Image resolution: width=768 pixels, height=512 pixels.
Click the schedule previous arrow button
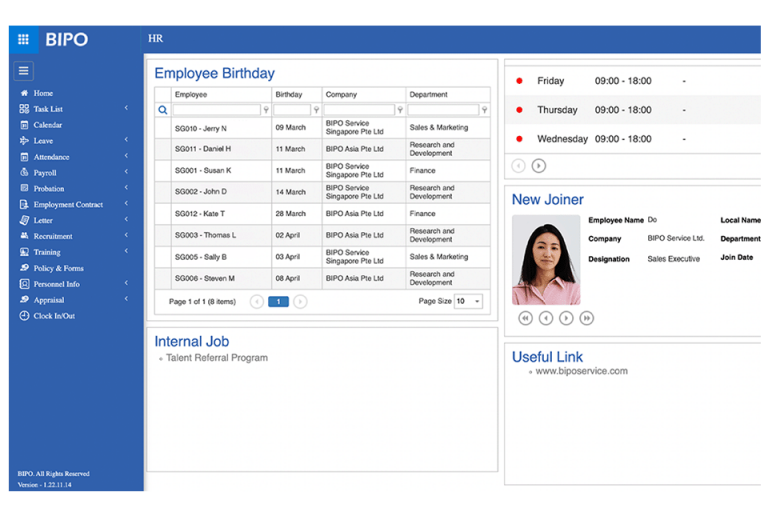click(518, 166)
